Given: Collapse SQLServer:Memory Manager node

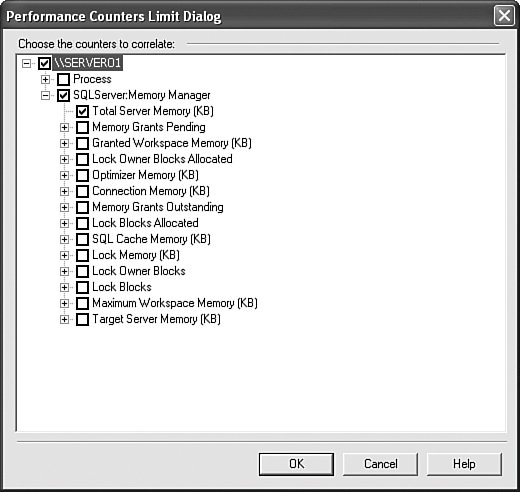Looking at the screenshot, I should pyautogui.click(x=45, y=96).
